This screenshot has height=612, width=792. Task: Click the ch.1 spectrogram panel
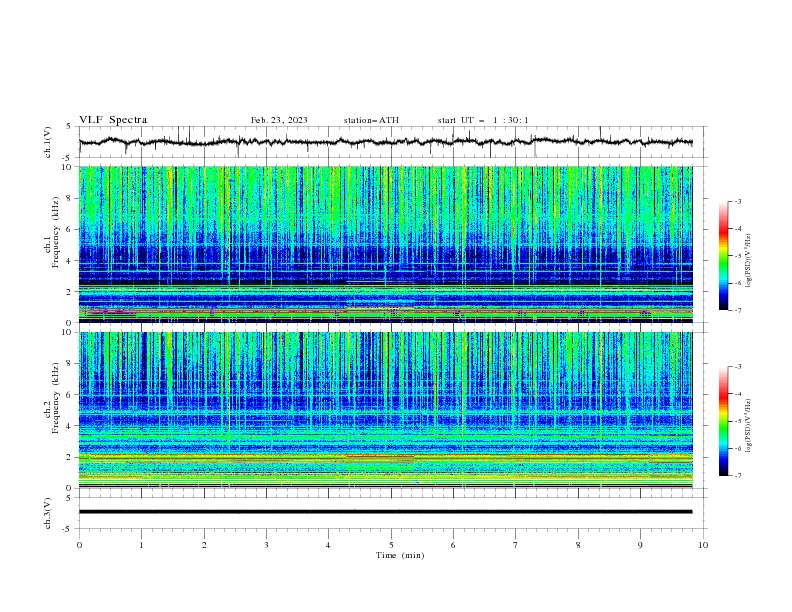tap(386, 244)
